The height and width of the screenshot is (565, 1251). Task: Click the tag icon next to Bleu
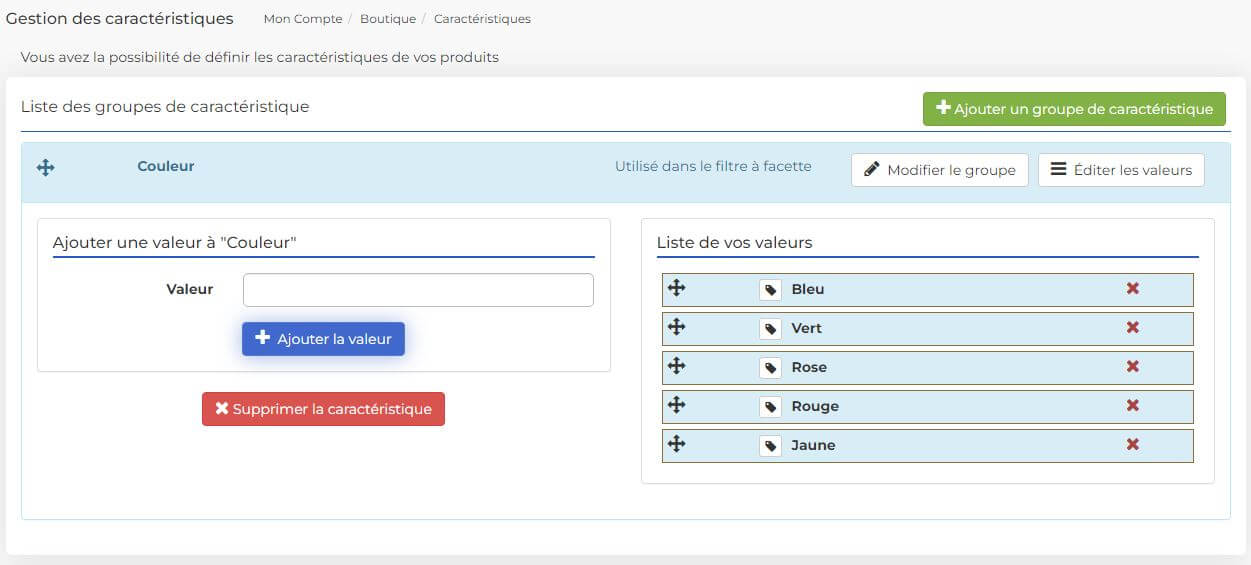coord(770,290)
